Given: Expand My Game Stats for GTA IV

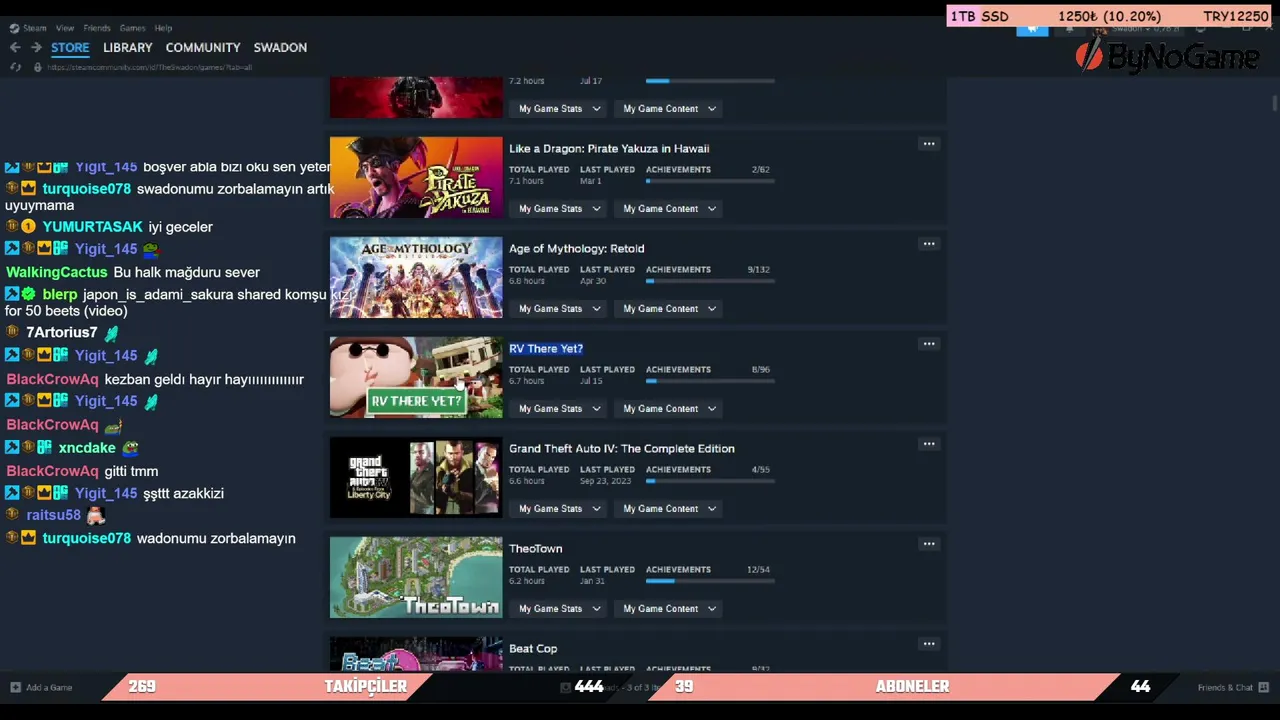Looking at the screenshot, I should [559, 509].
